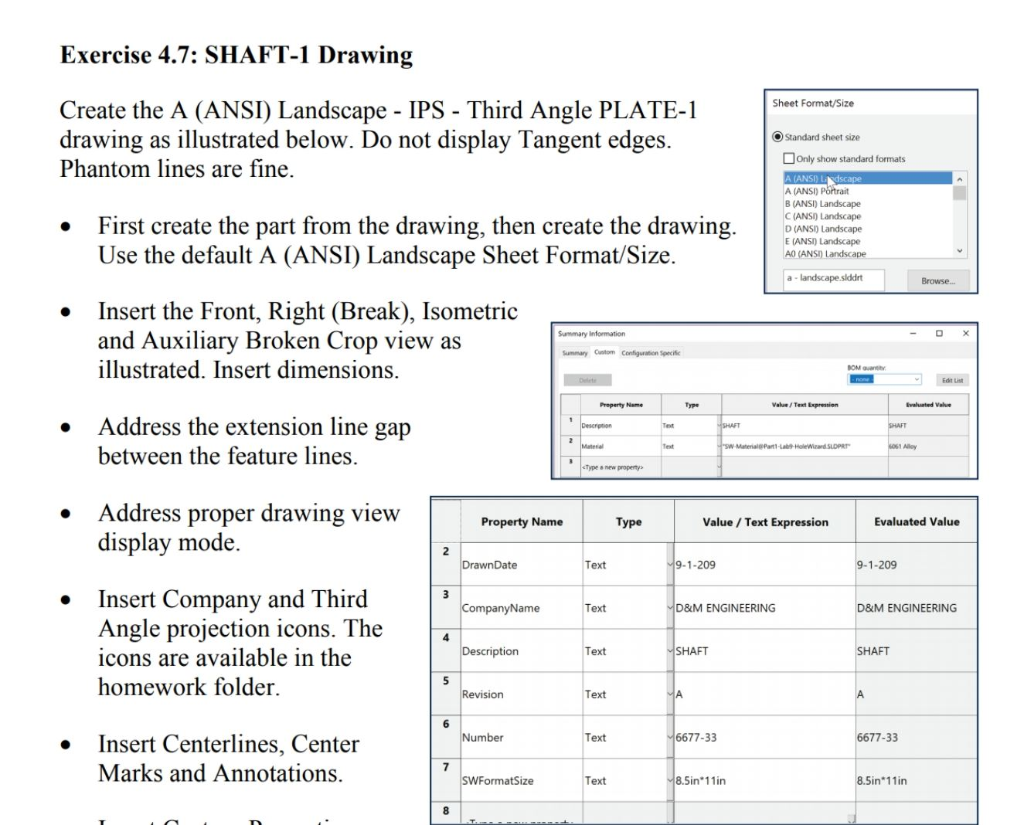Screen dimensions: 1024x825
Task: Select A (ANSI) Landscape in the list
Action: pos(867,178)
